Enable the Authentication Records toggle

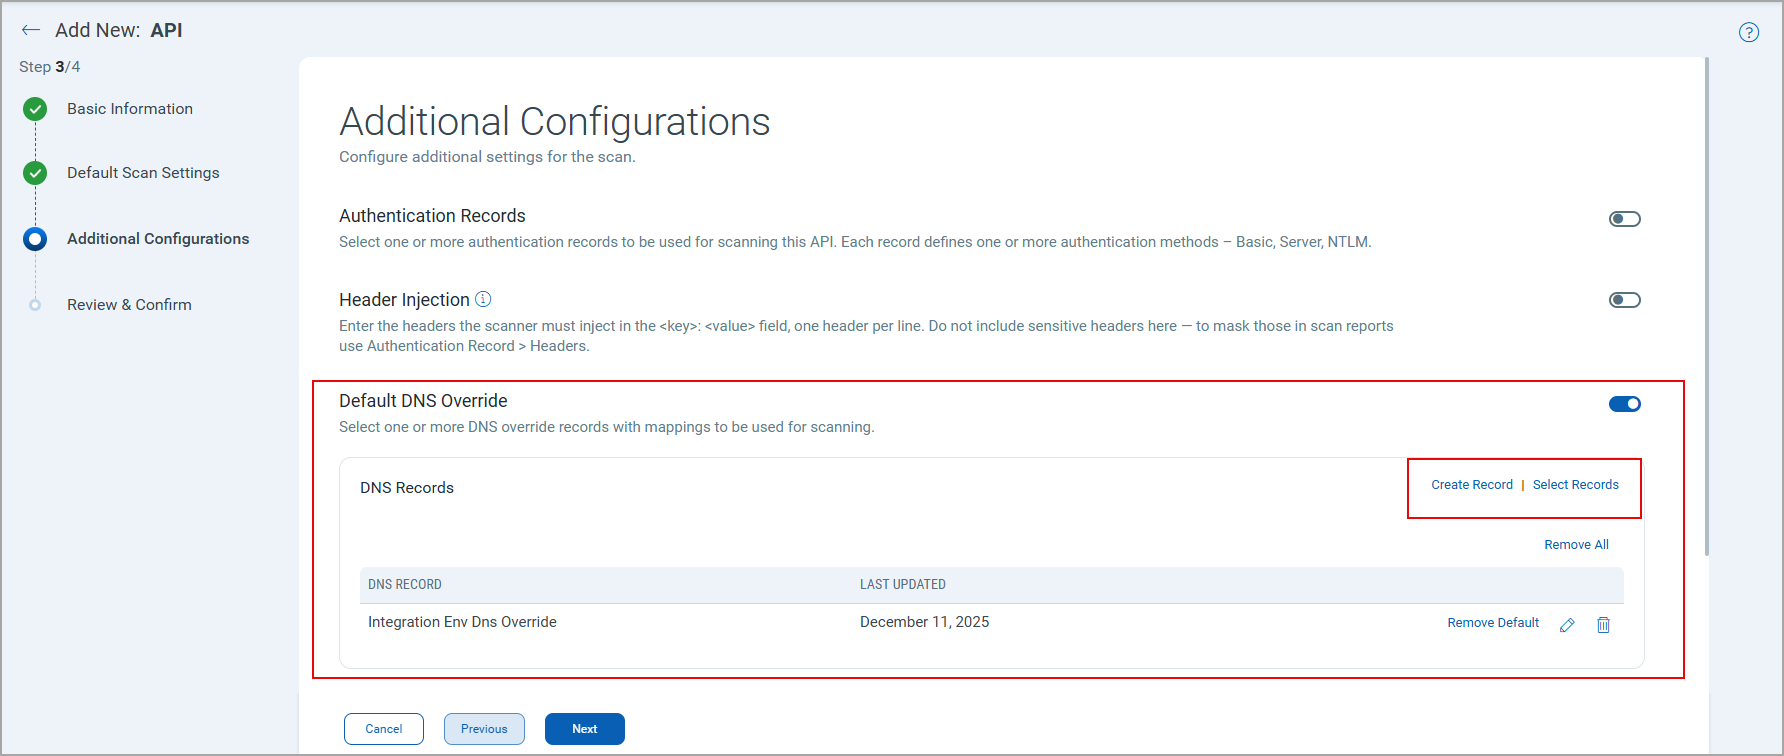point(1625,219)
